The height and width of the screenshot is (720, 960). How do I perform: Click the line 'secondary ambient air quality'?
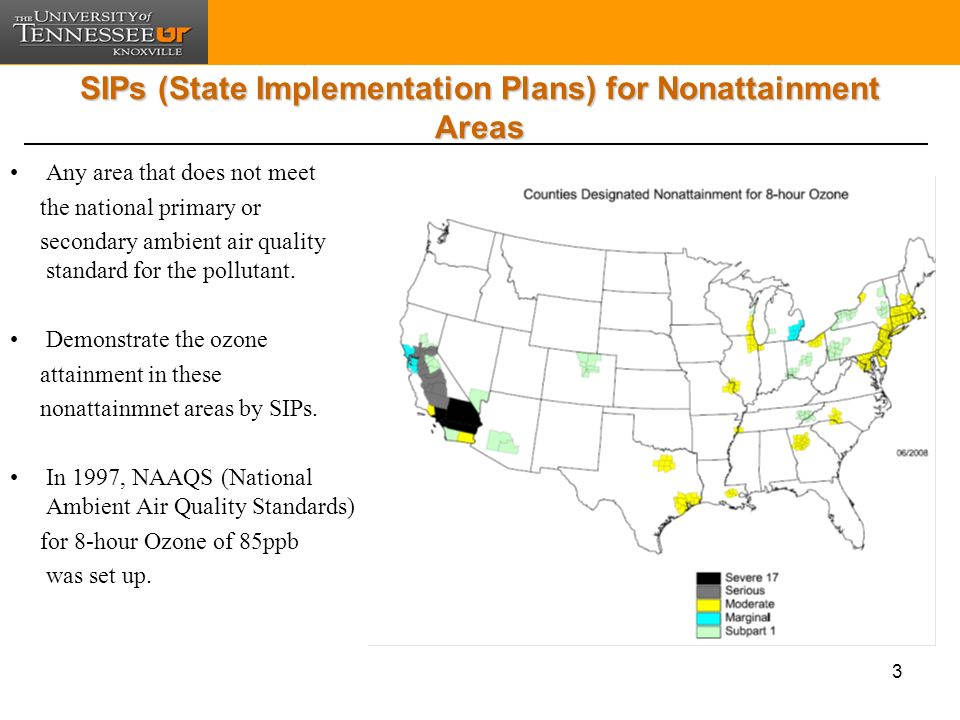182,241
